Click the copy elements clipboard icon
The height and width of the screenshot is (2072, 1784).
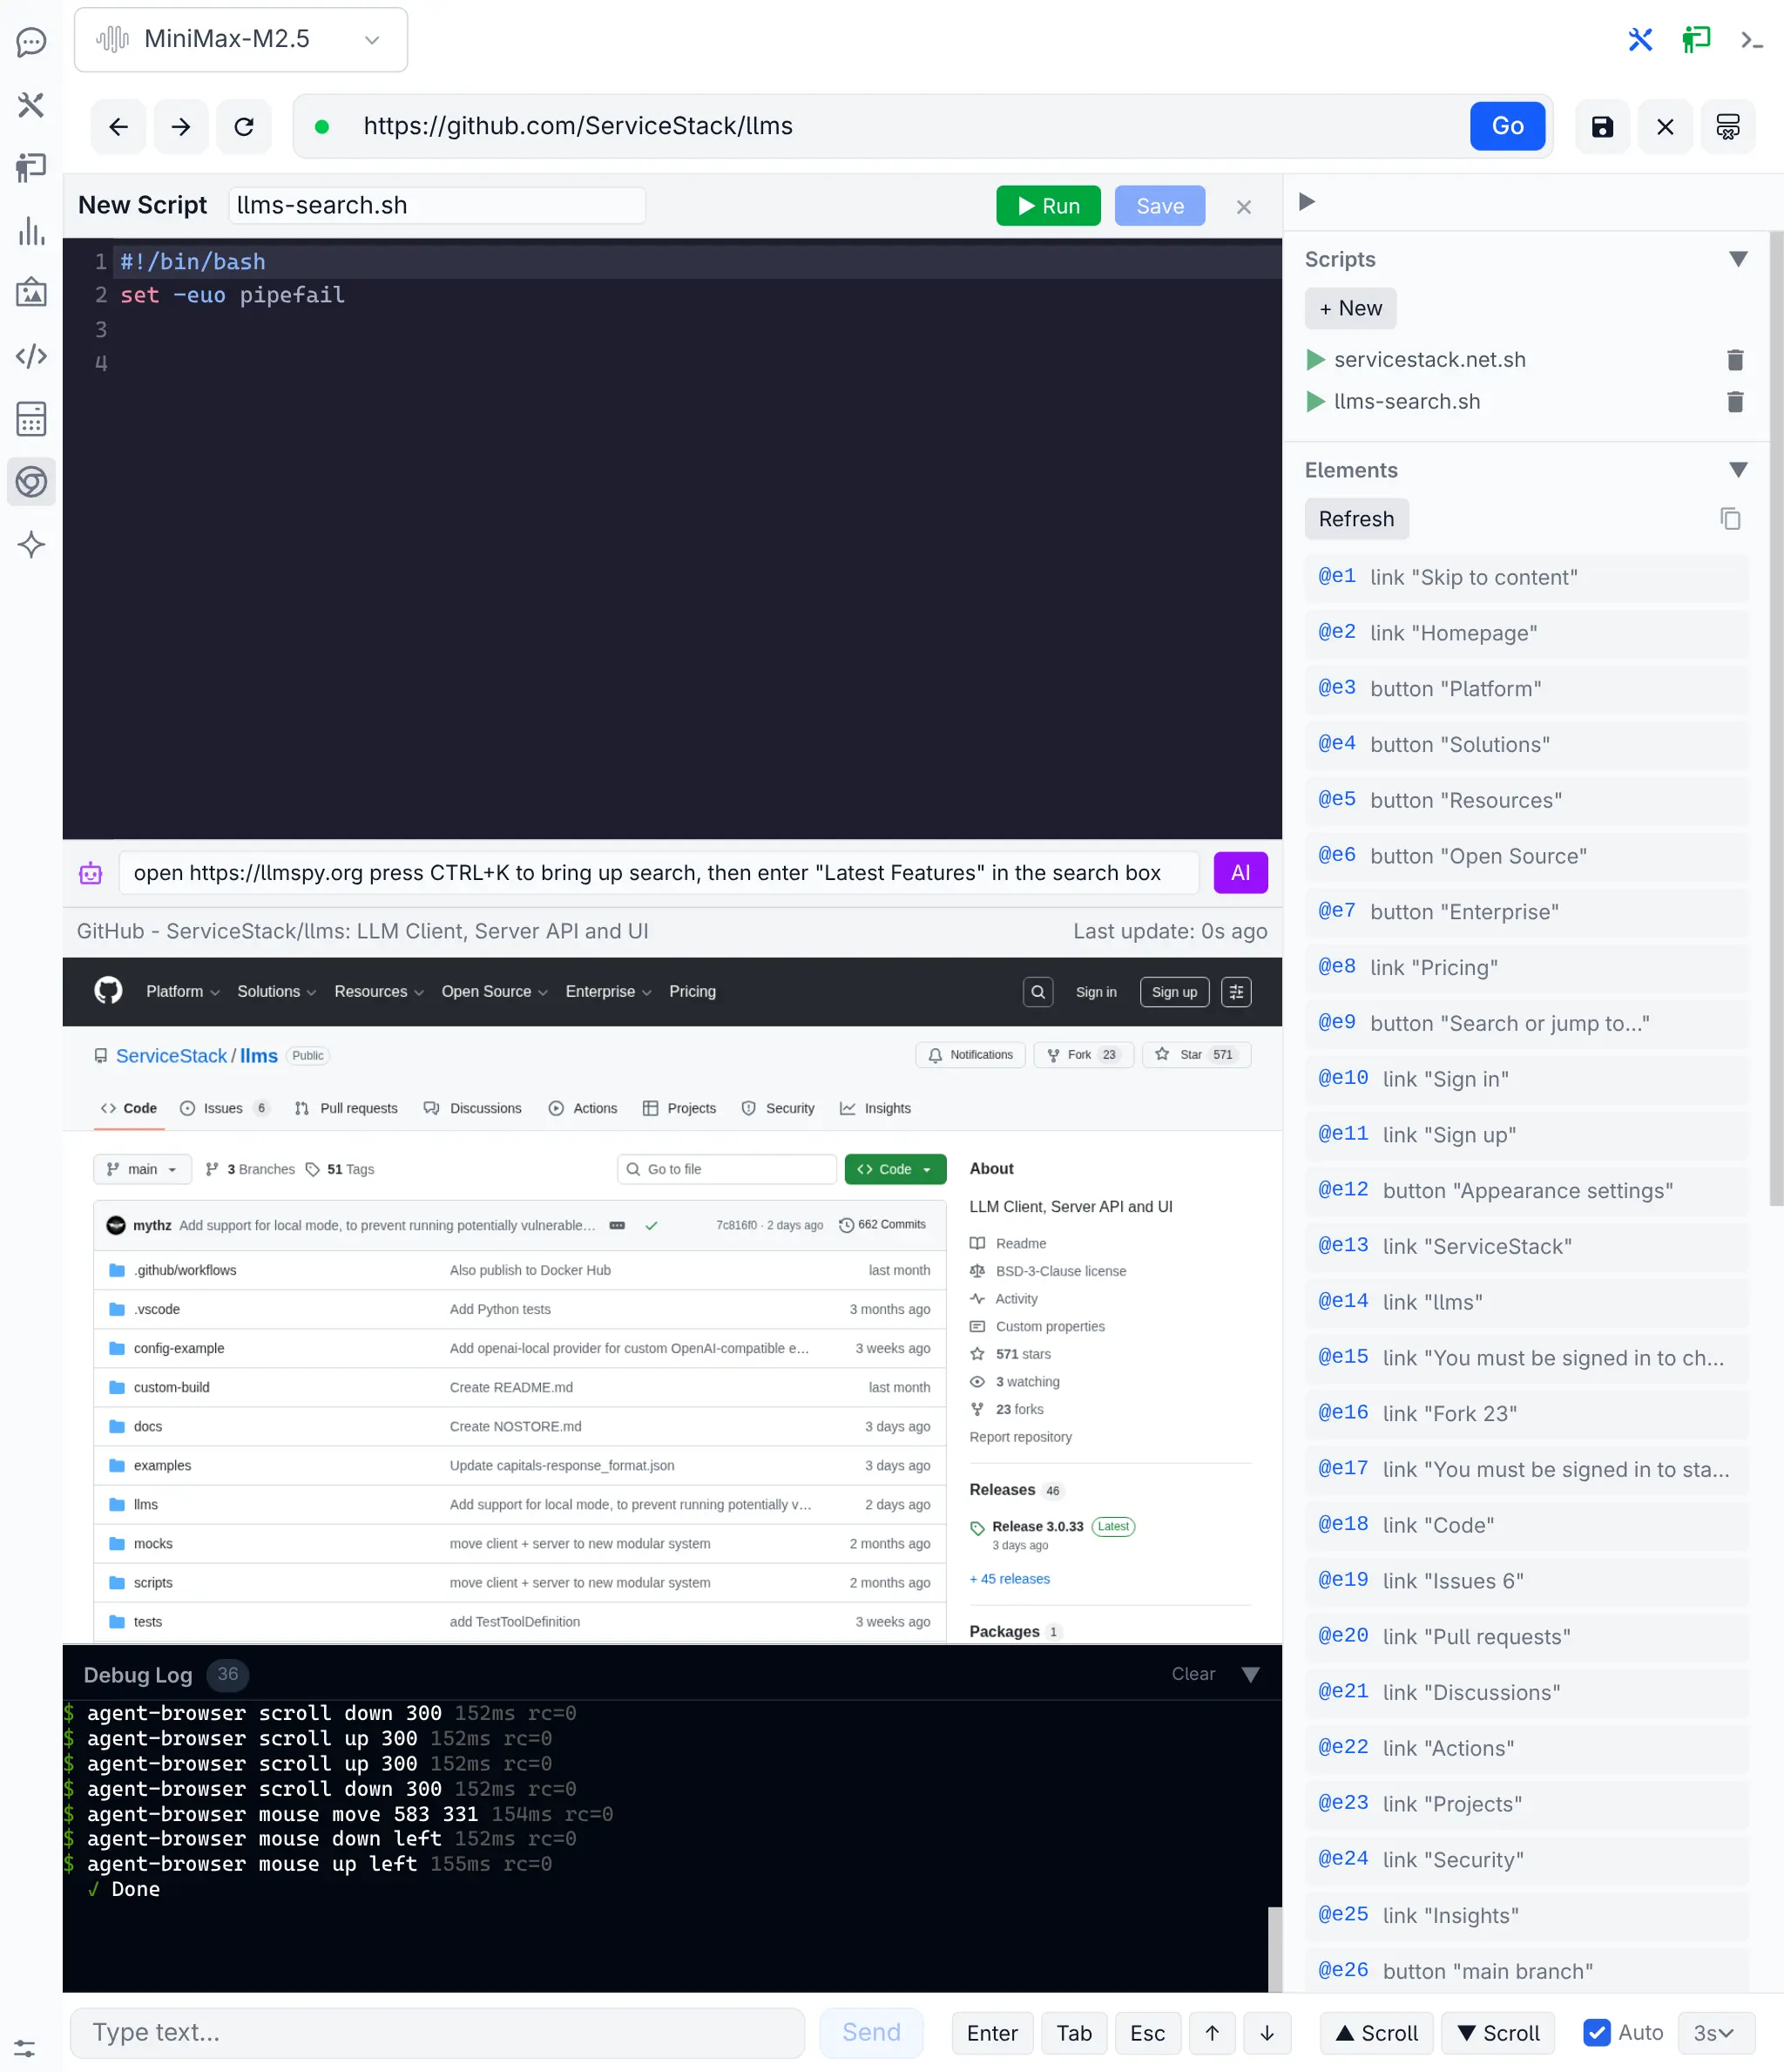tap(1730, 519)
